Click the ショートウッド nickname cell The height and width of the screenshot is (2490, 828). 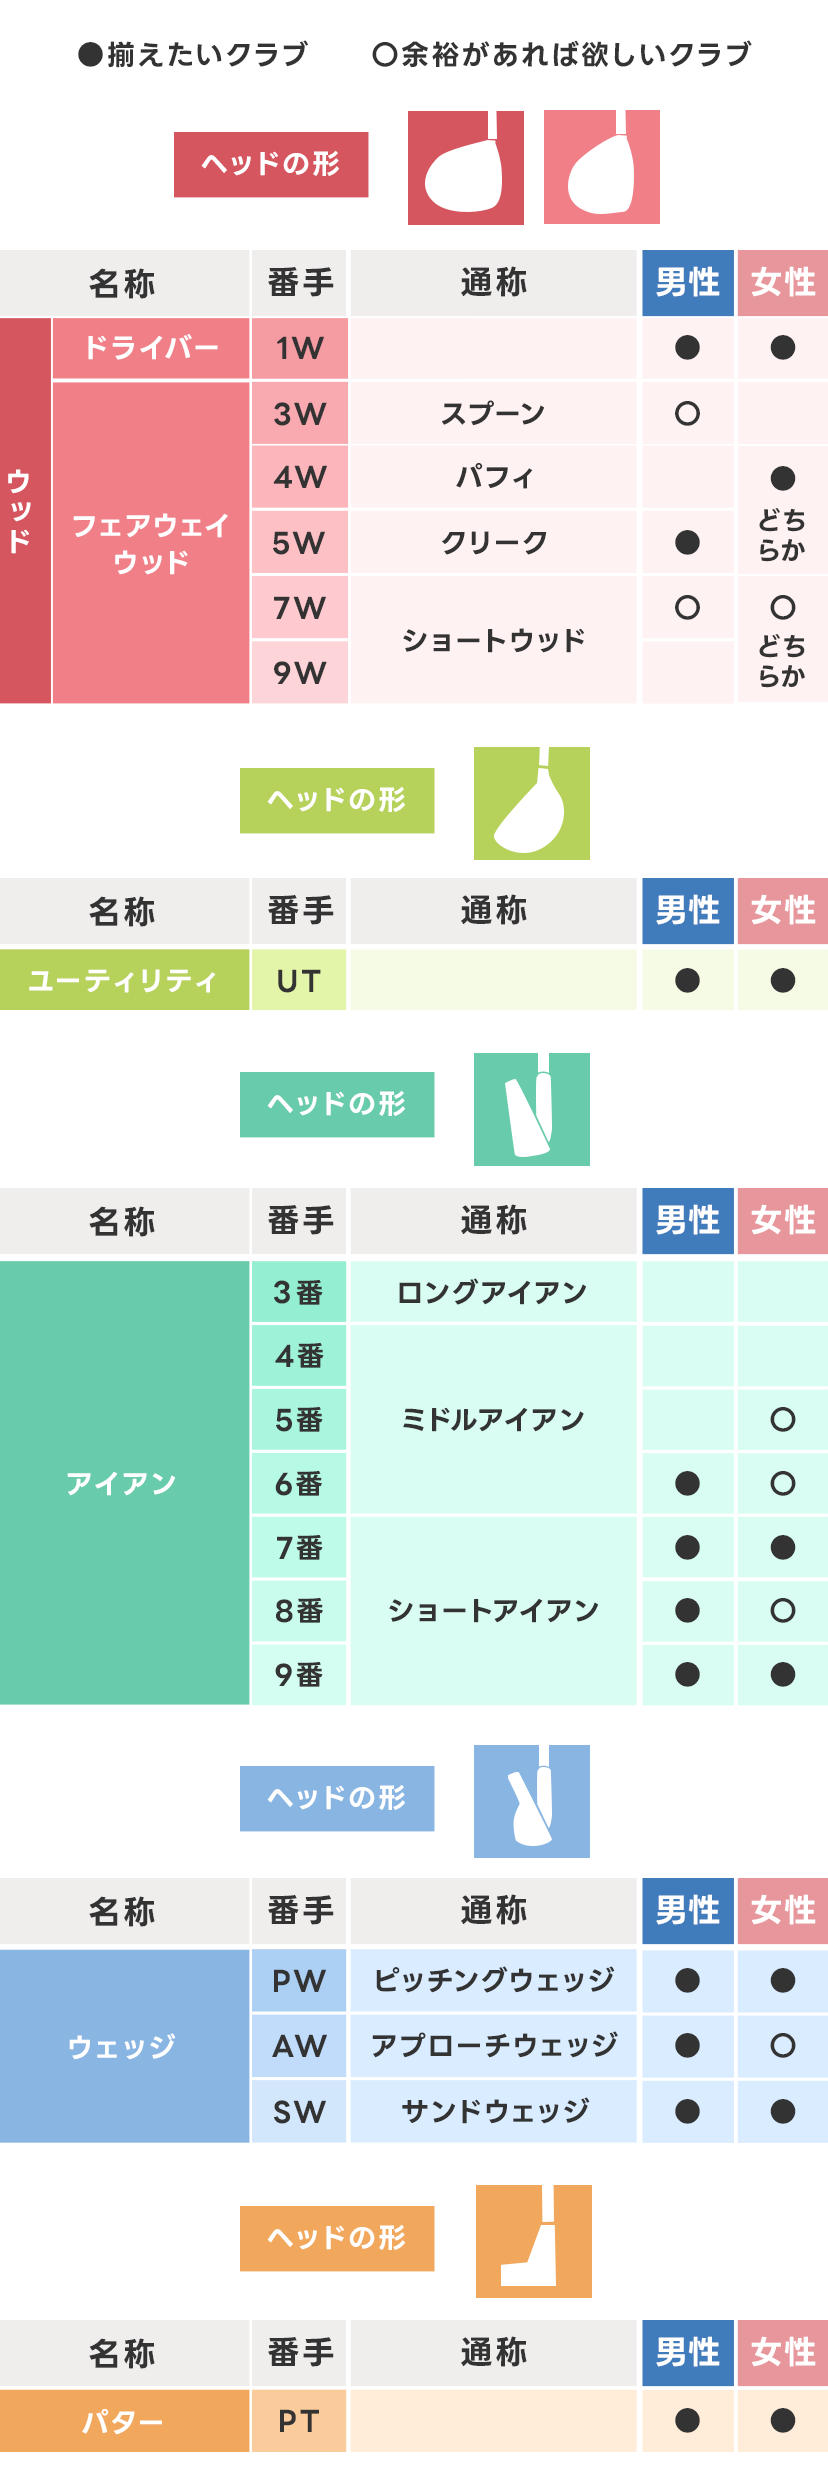click(493, 640)
